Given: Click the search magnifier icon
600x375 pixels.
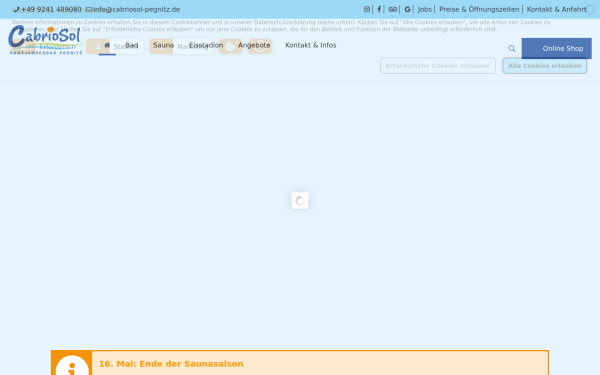Looking at the screenshot, I should coord(512,49).
